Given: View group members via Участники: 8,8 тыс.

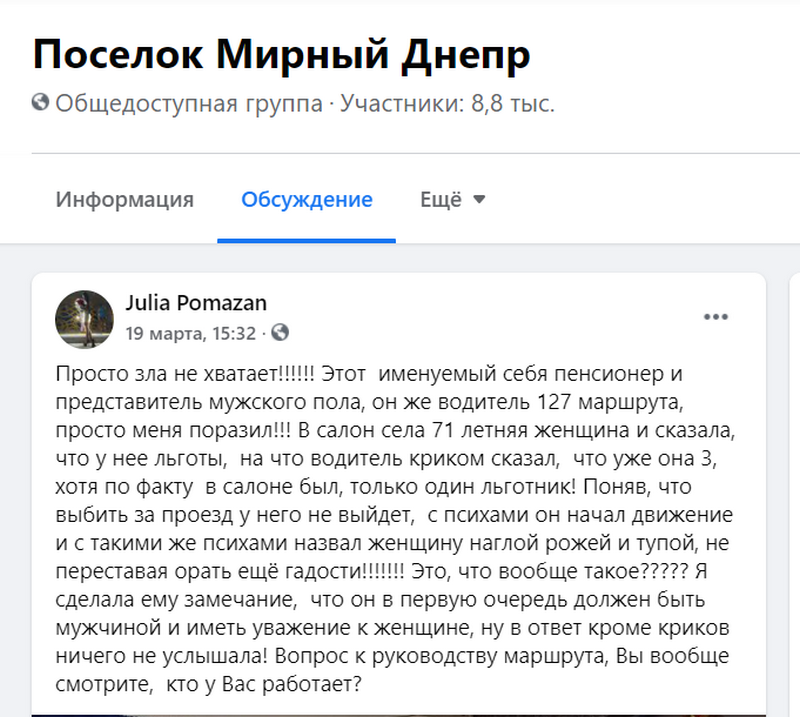Looking at the screenshot, I should coord(447,102).
